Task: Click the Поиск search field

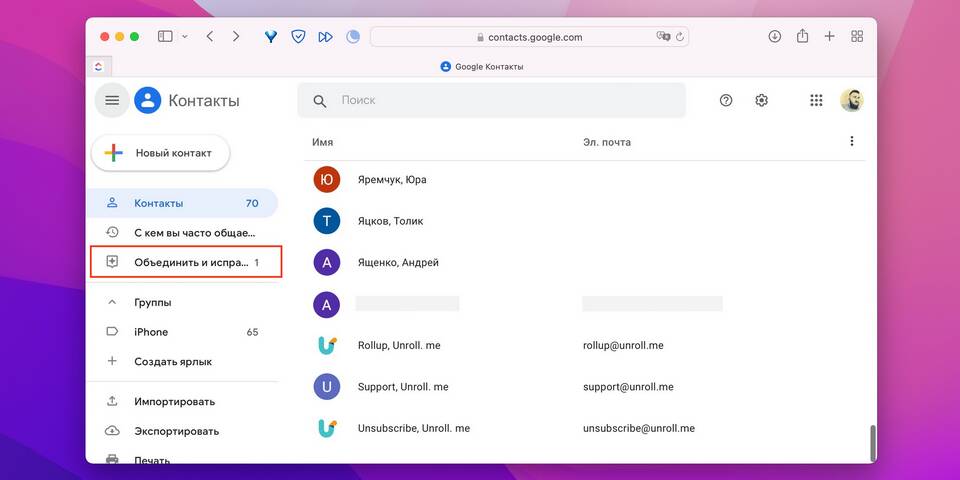Action: pyautogui.click(x=492, y=100)
